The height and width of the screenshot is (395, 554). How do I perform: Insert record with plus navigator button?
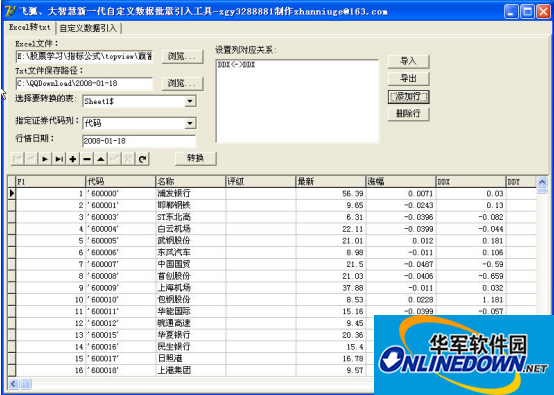click(73, 159)
